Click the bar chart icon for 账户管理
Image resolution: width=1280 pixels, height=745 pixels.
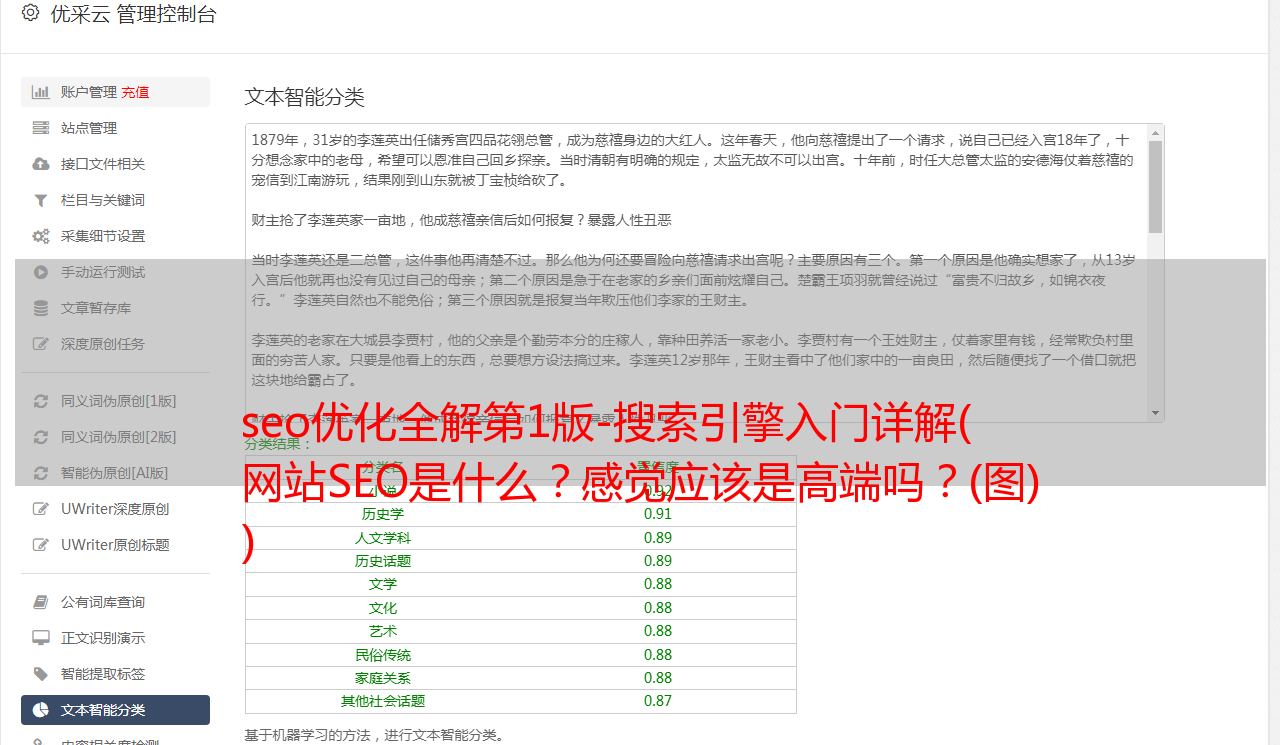click(41, 92)
